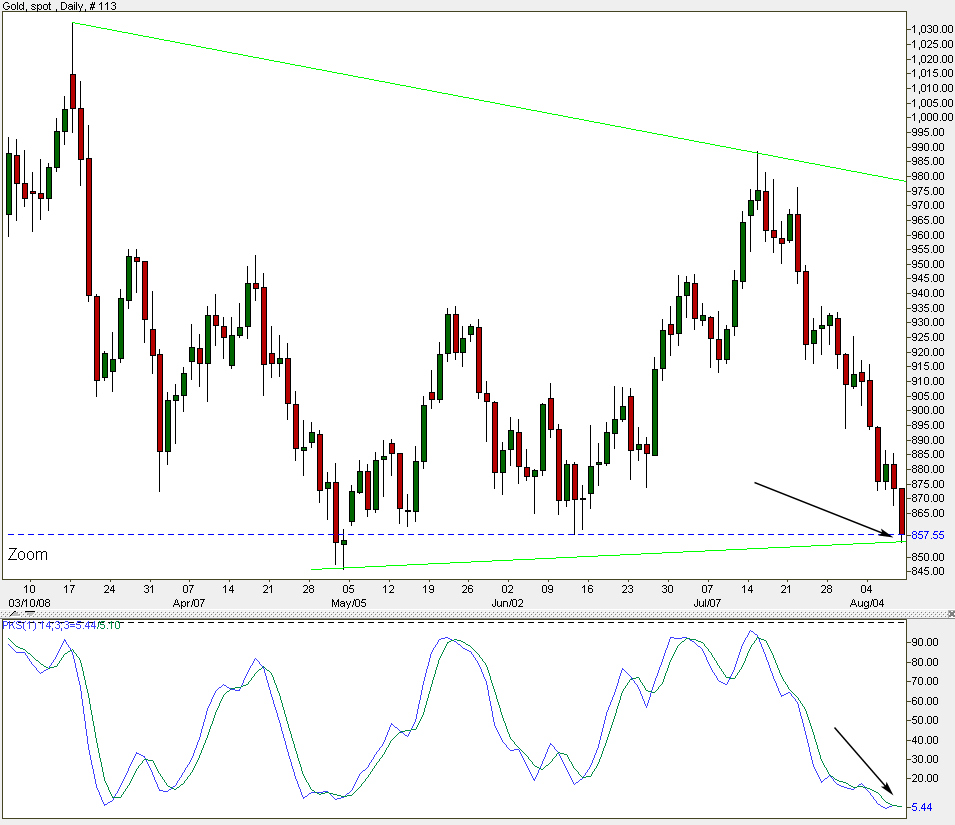Click the 1,030.00 price axis label
The image size is (955, 825).
(930, 30)
